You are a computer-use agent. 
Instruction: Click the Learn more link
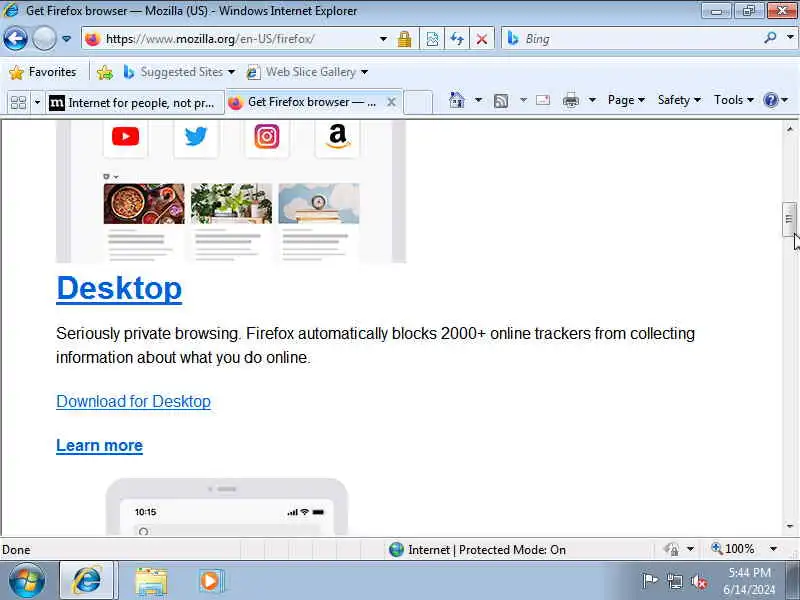point(99,445)
